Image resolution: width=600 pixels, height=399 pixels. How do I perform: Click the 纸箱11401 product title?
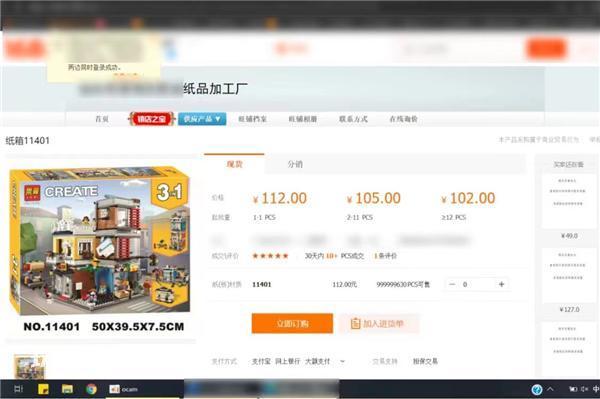(x=28, y=141)
